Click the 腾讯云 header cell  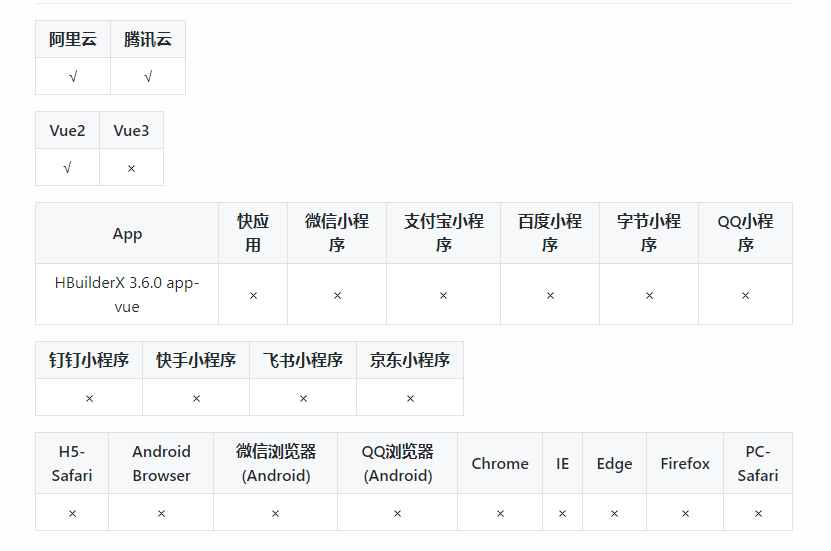(148, 39)
